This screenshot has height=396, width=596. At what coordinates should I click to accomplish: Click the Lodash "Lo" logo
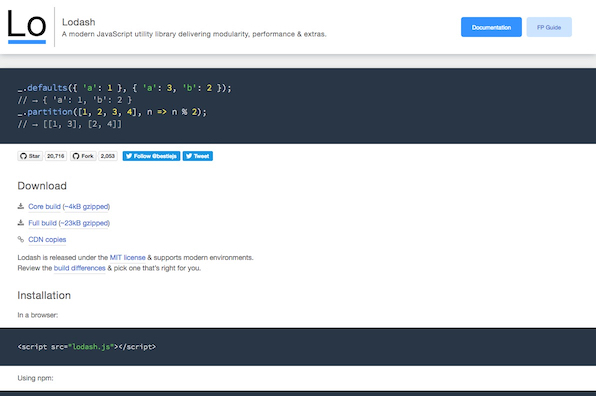[27, 26]
